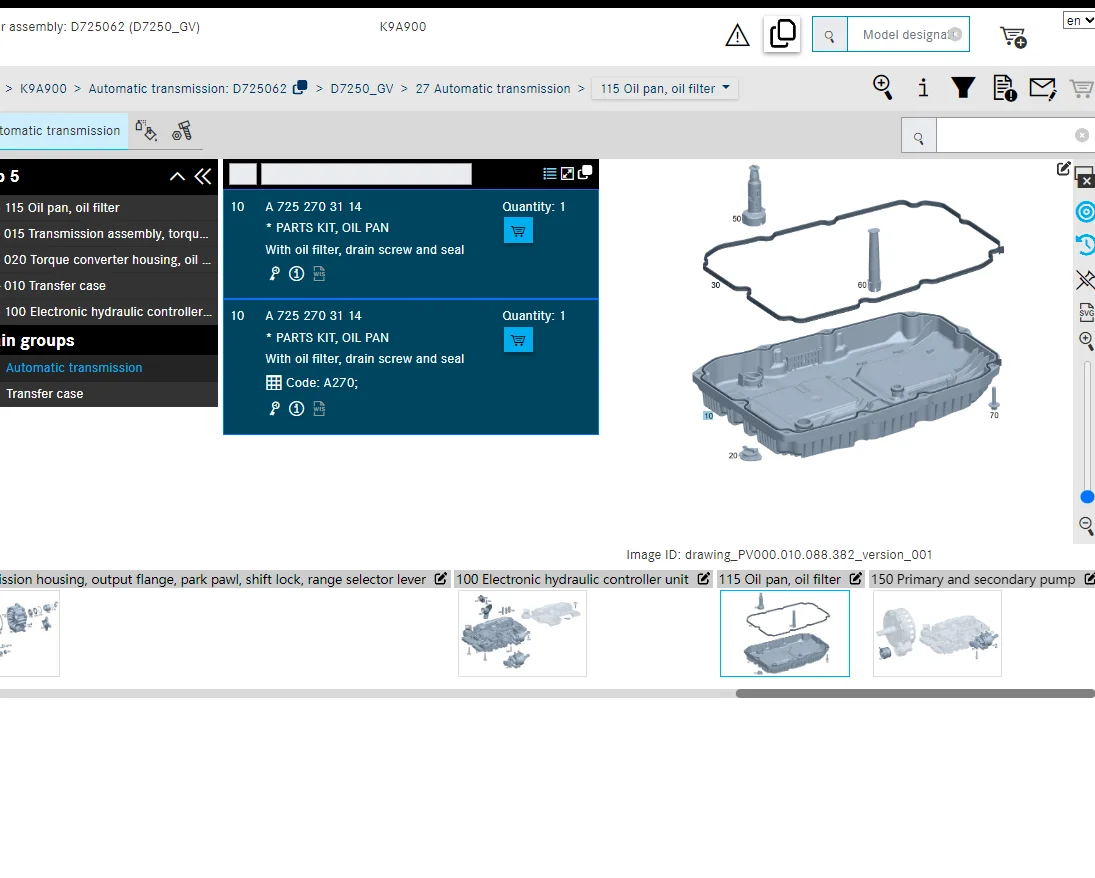Viewport: 1095px width, 878px height.
Task: Click the envelope with pencil feedback icon
Action: (x=1043, y=89)
